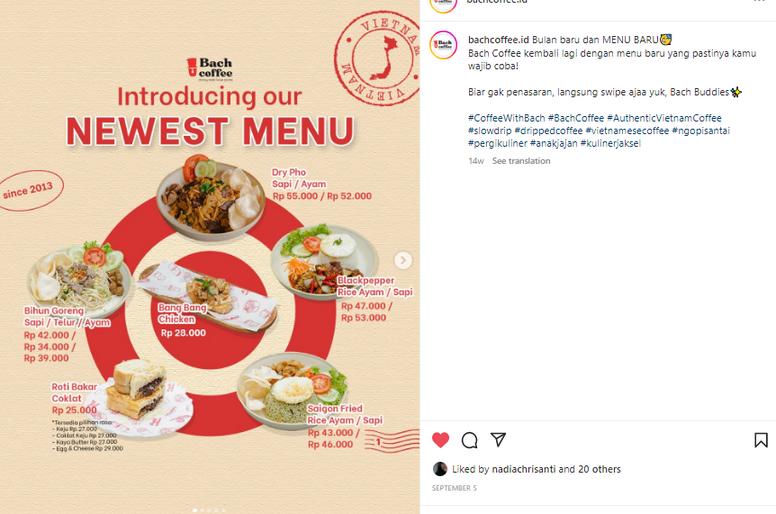Open the SEPTEMBER 5 post date link
The image size is (776, 514).
coord(454,488)
